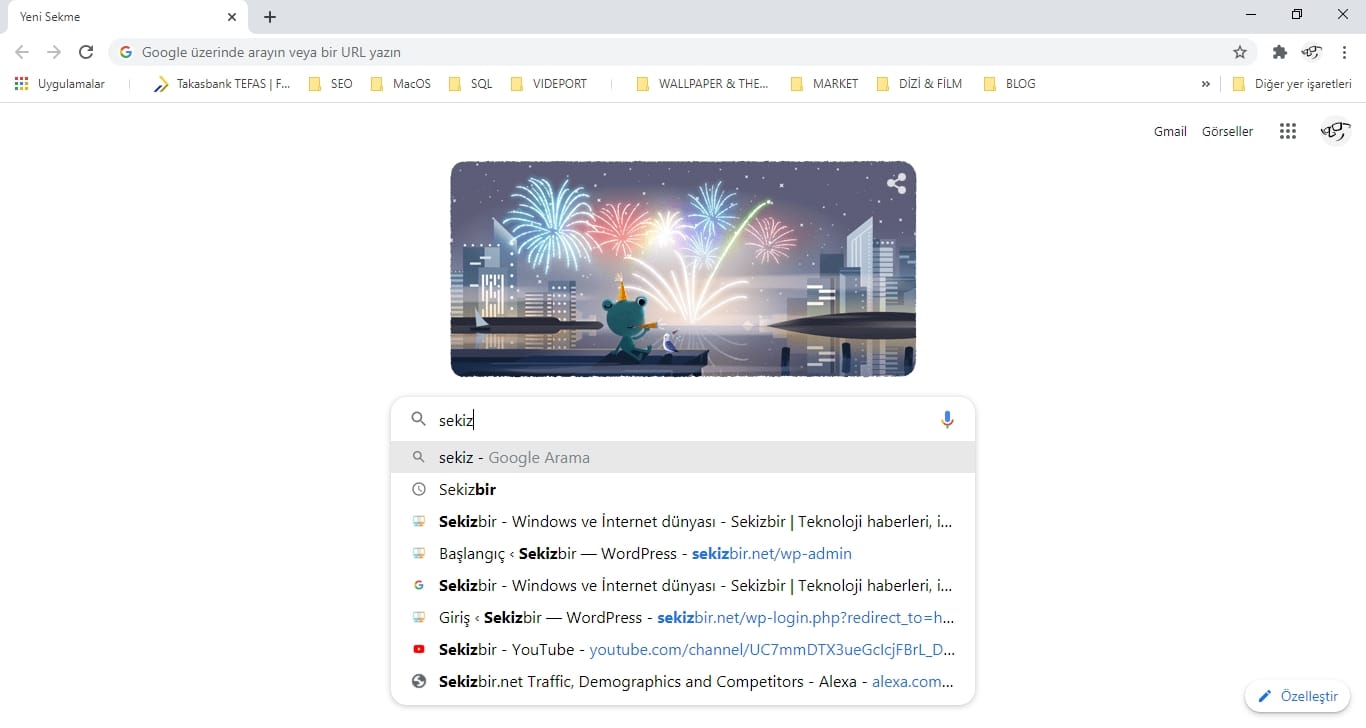Viewport: 1366px width, 728px height.
Task: Open the SQL bookmark folder
Action: click(471, 84)
